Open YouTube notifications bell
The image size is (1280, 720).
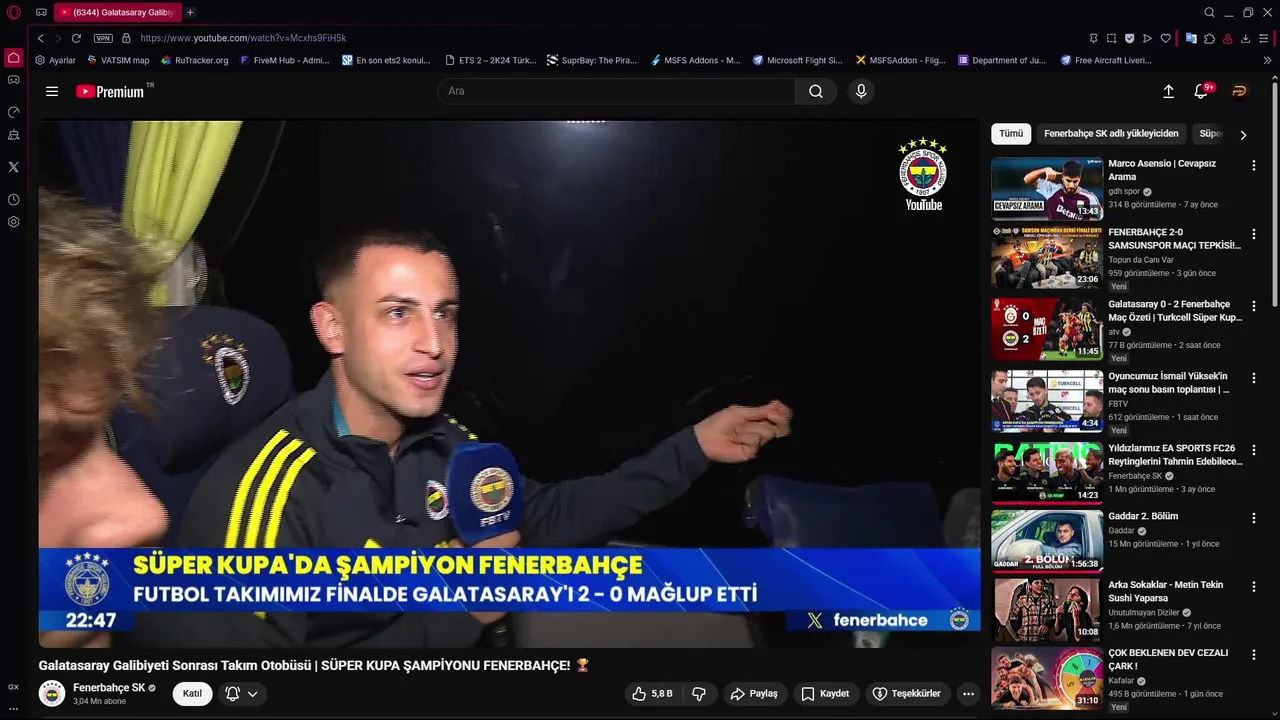click(x=1201, y=91)
